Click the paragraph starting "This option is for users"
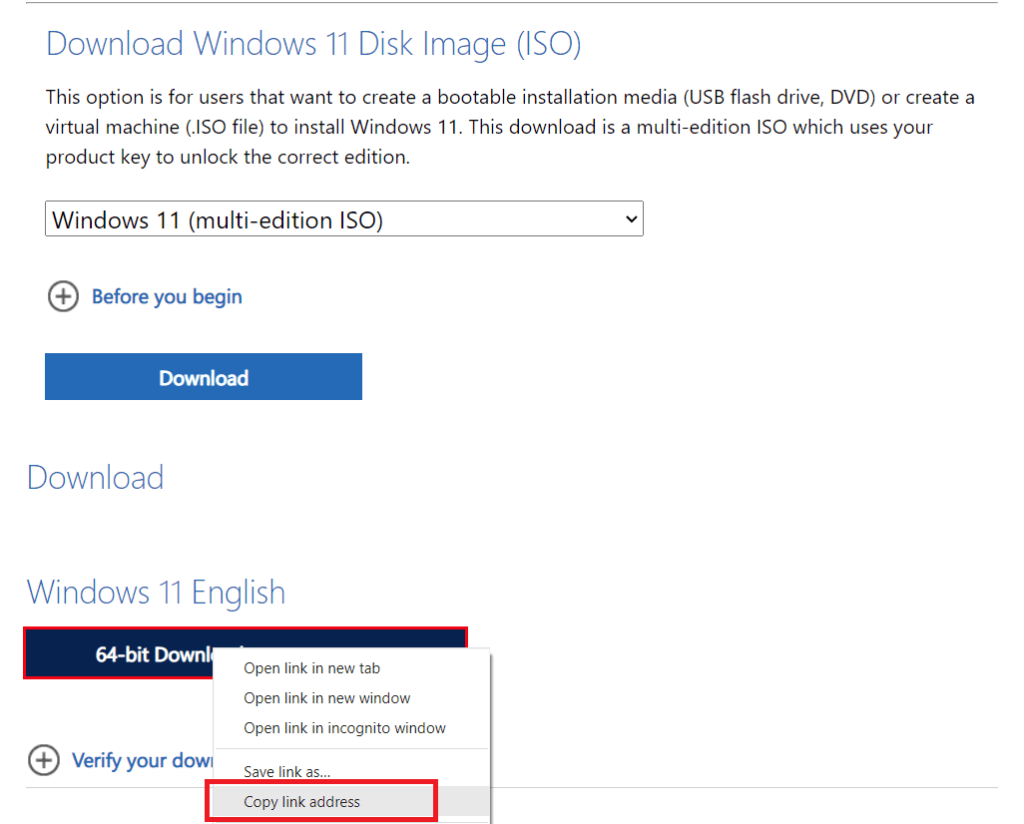 click(510, 127)
